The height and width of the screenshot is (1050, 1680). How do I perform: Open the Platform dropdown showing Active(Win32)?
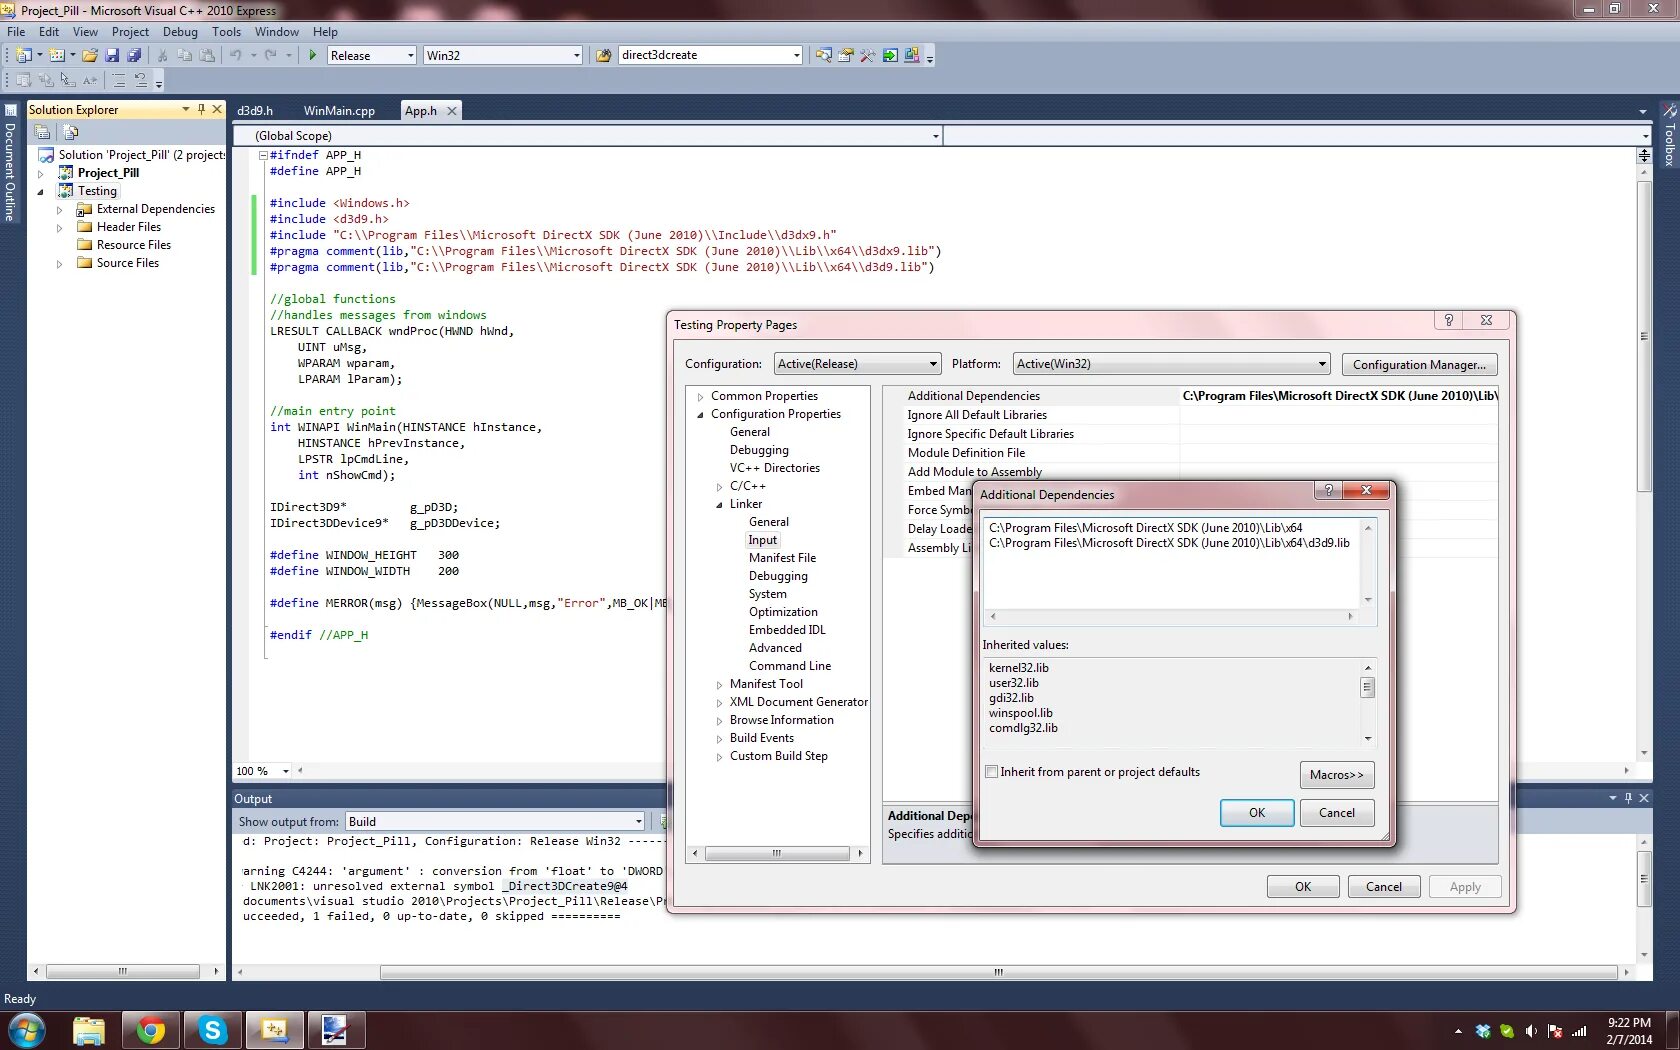click(x=1172, y=364)
